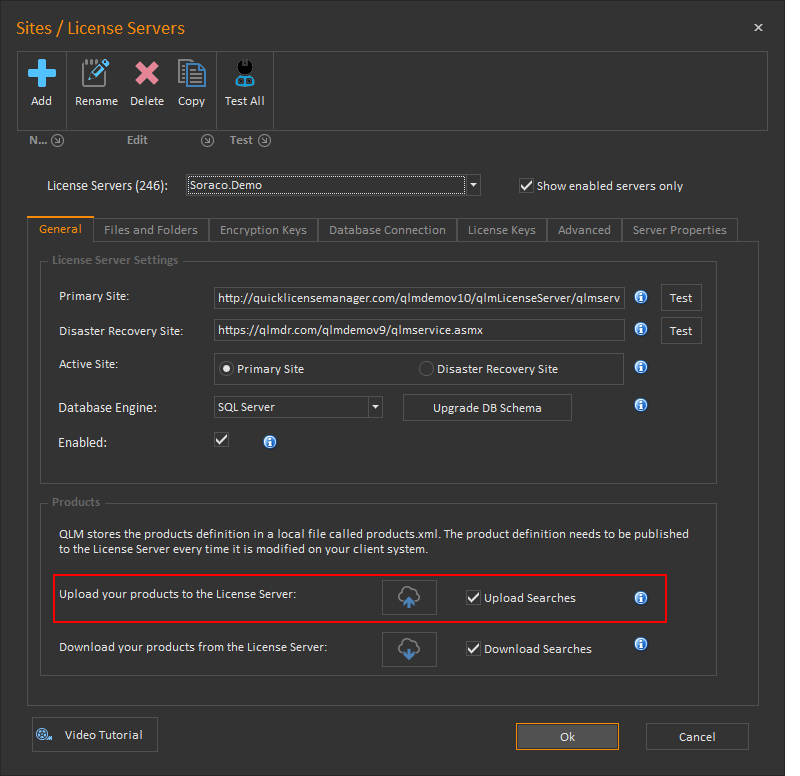
Task: Expand the License Servers dropdown
Action: point(473,185)
